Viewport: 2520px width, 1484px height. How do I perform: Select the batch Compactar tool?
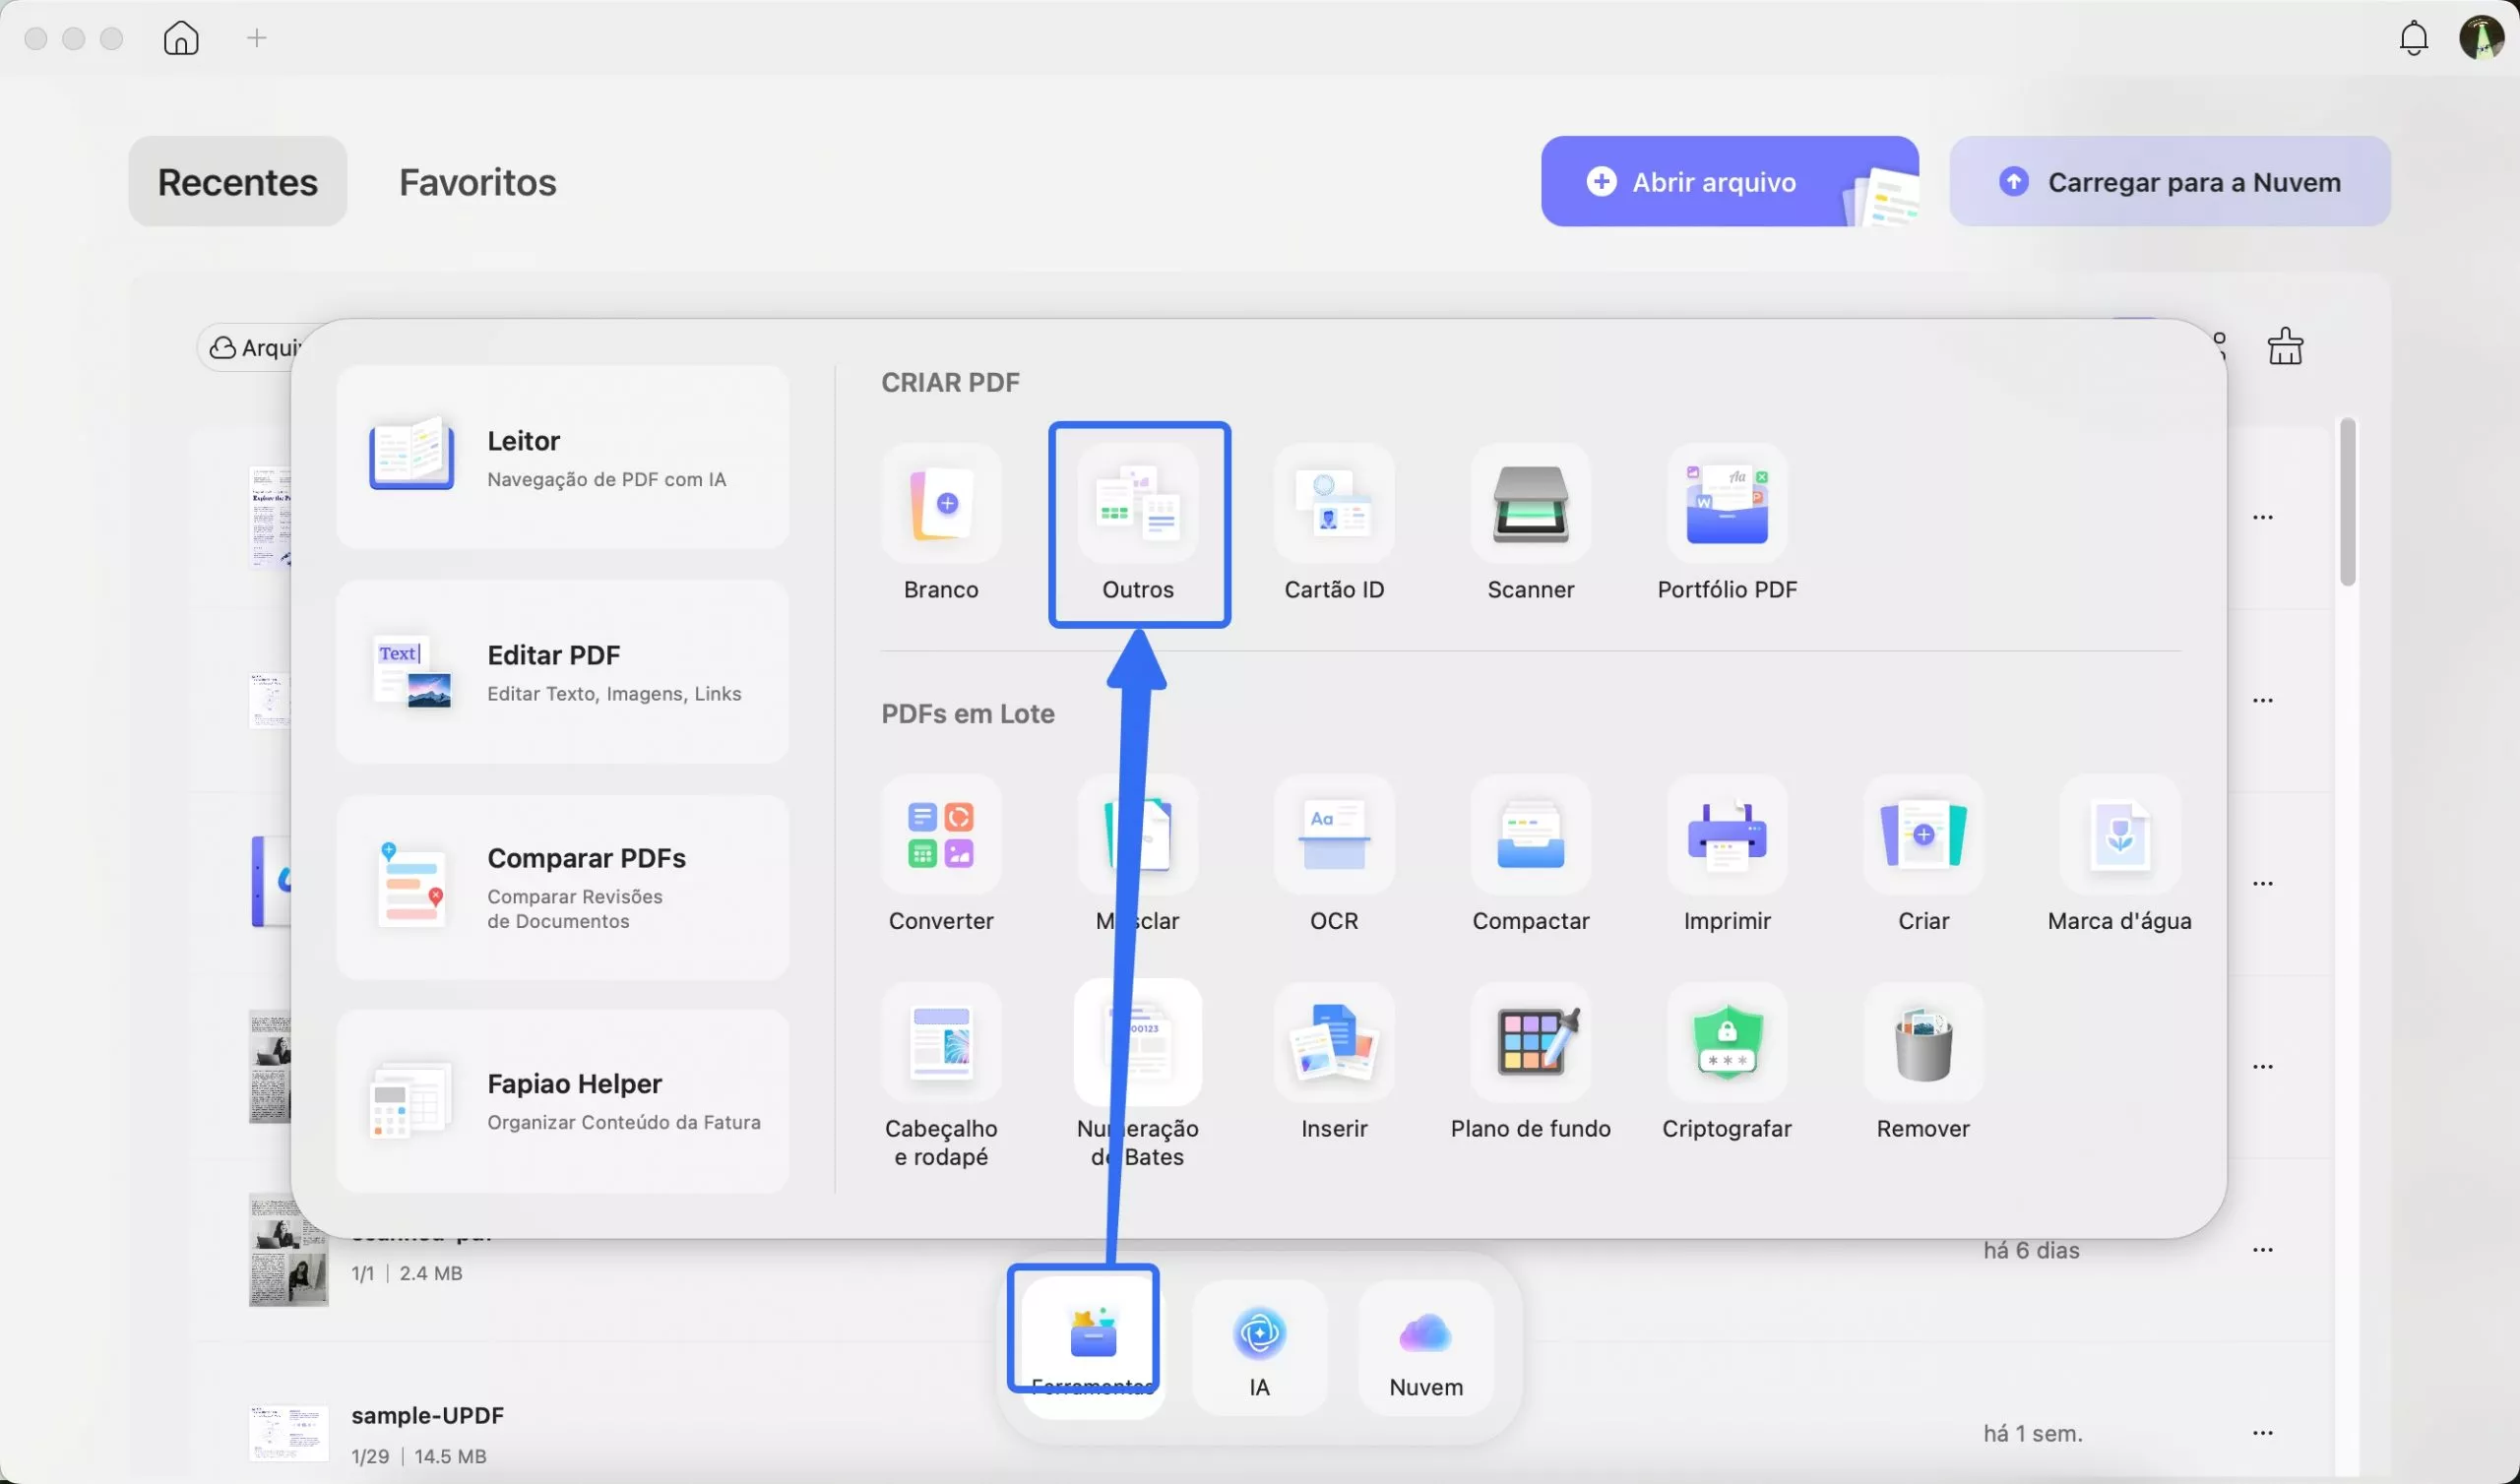1530,835
